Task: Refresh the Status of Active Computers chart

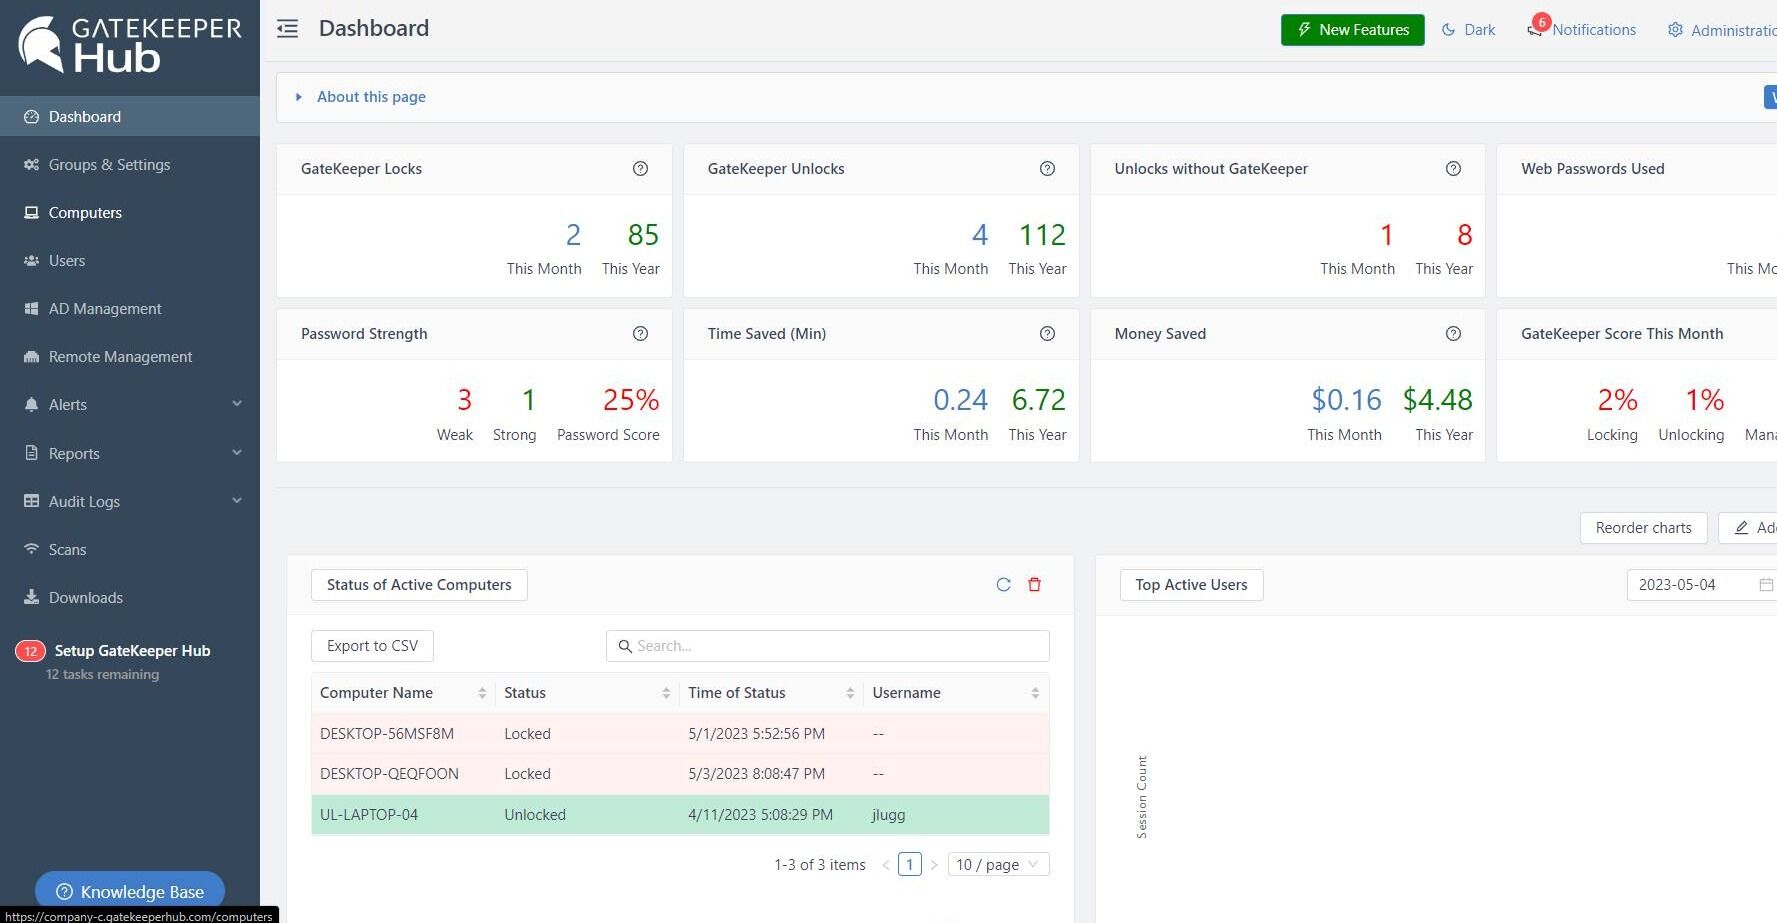Action: [1003, 585]
